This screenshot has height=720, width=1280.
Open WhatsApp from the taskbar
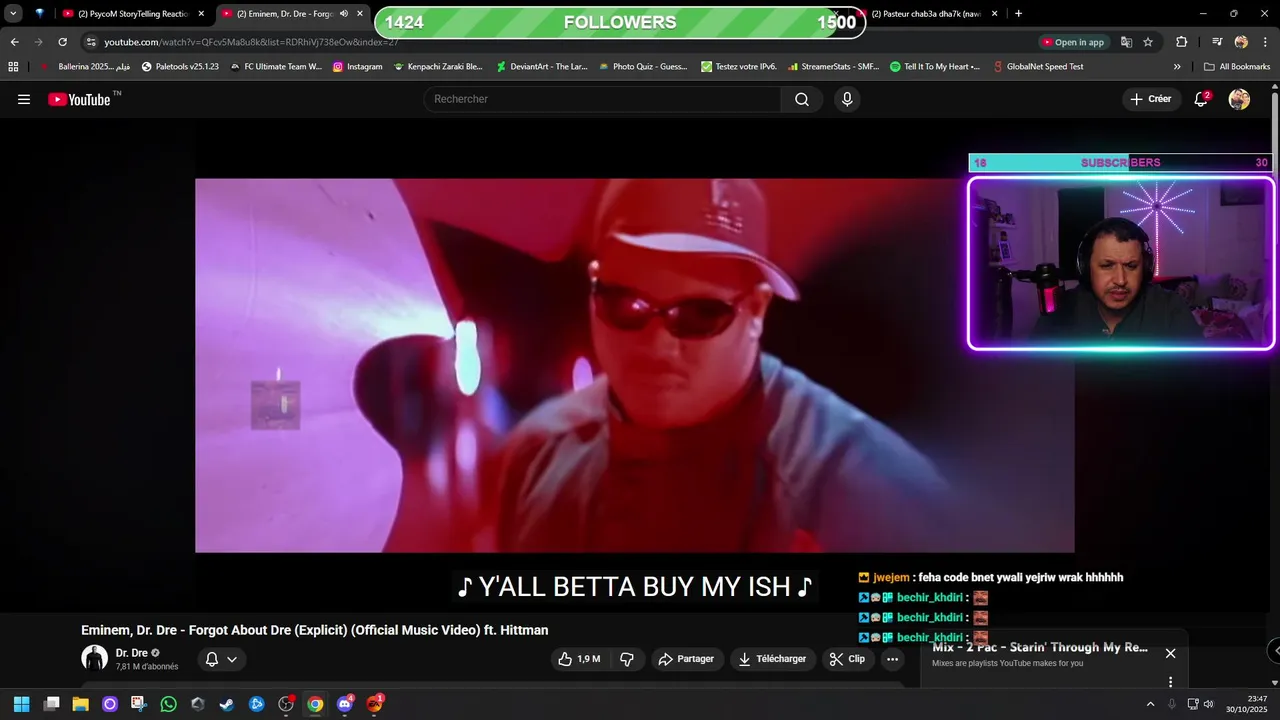pos(168,704)
